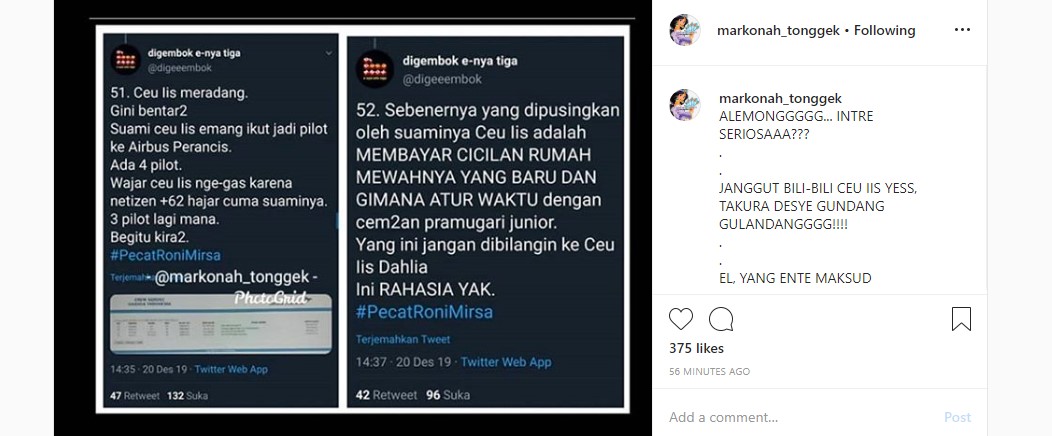Click the tweet 52 digembok profile avatar
Screen dimensions: 1052x436
375,68
